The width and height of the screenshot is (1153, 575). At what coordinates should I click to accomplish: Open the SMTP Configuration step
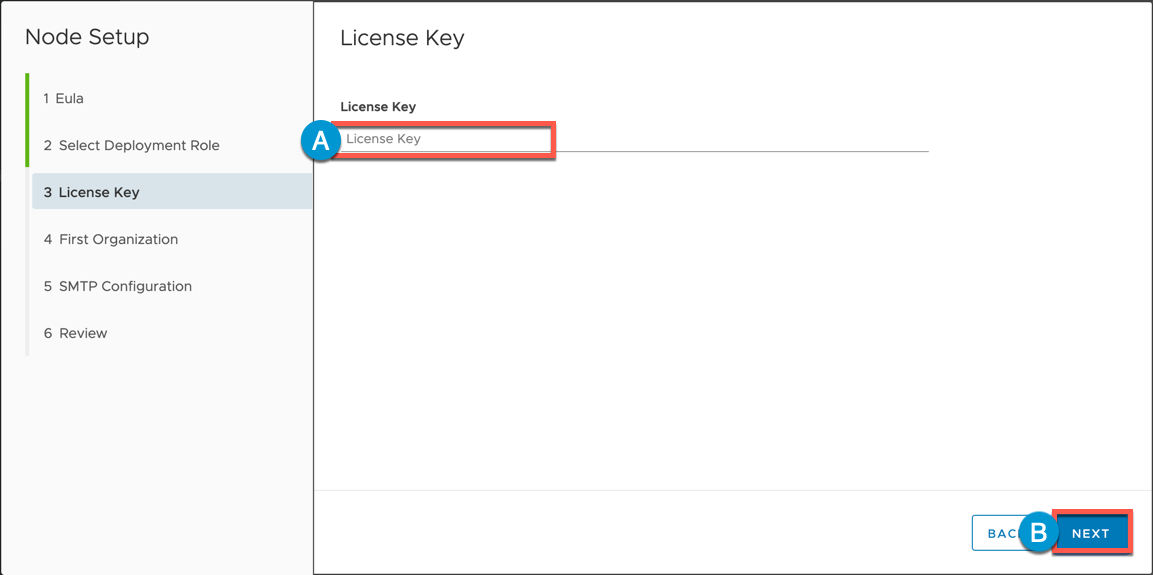118,287
